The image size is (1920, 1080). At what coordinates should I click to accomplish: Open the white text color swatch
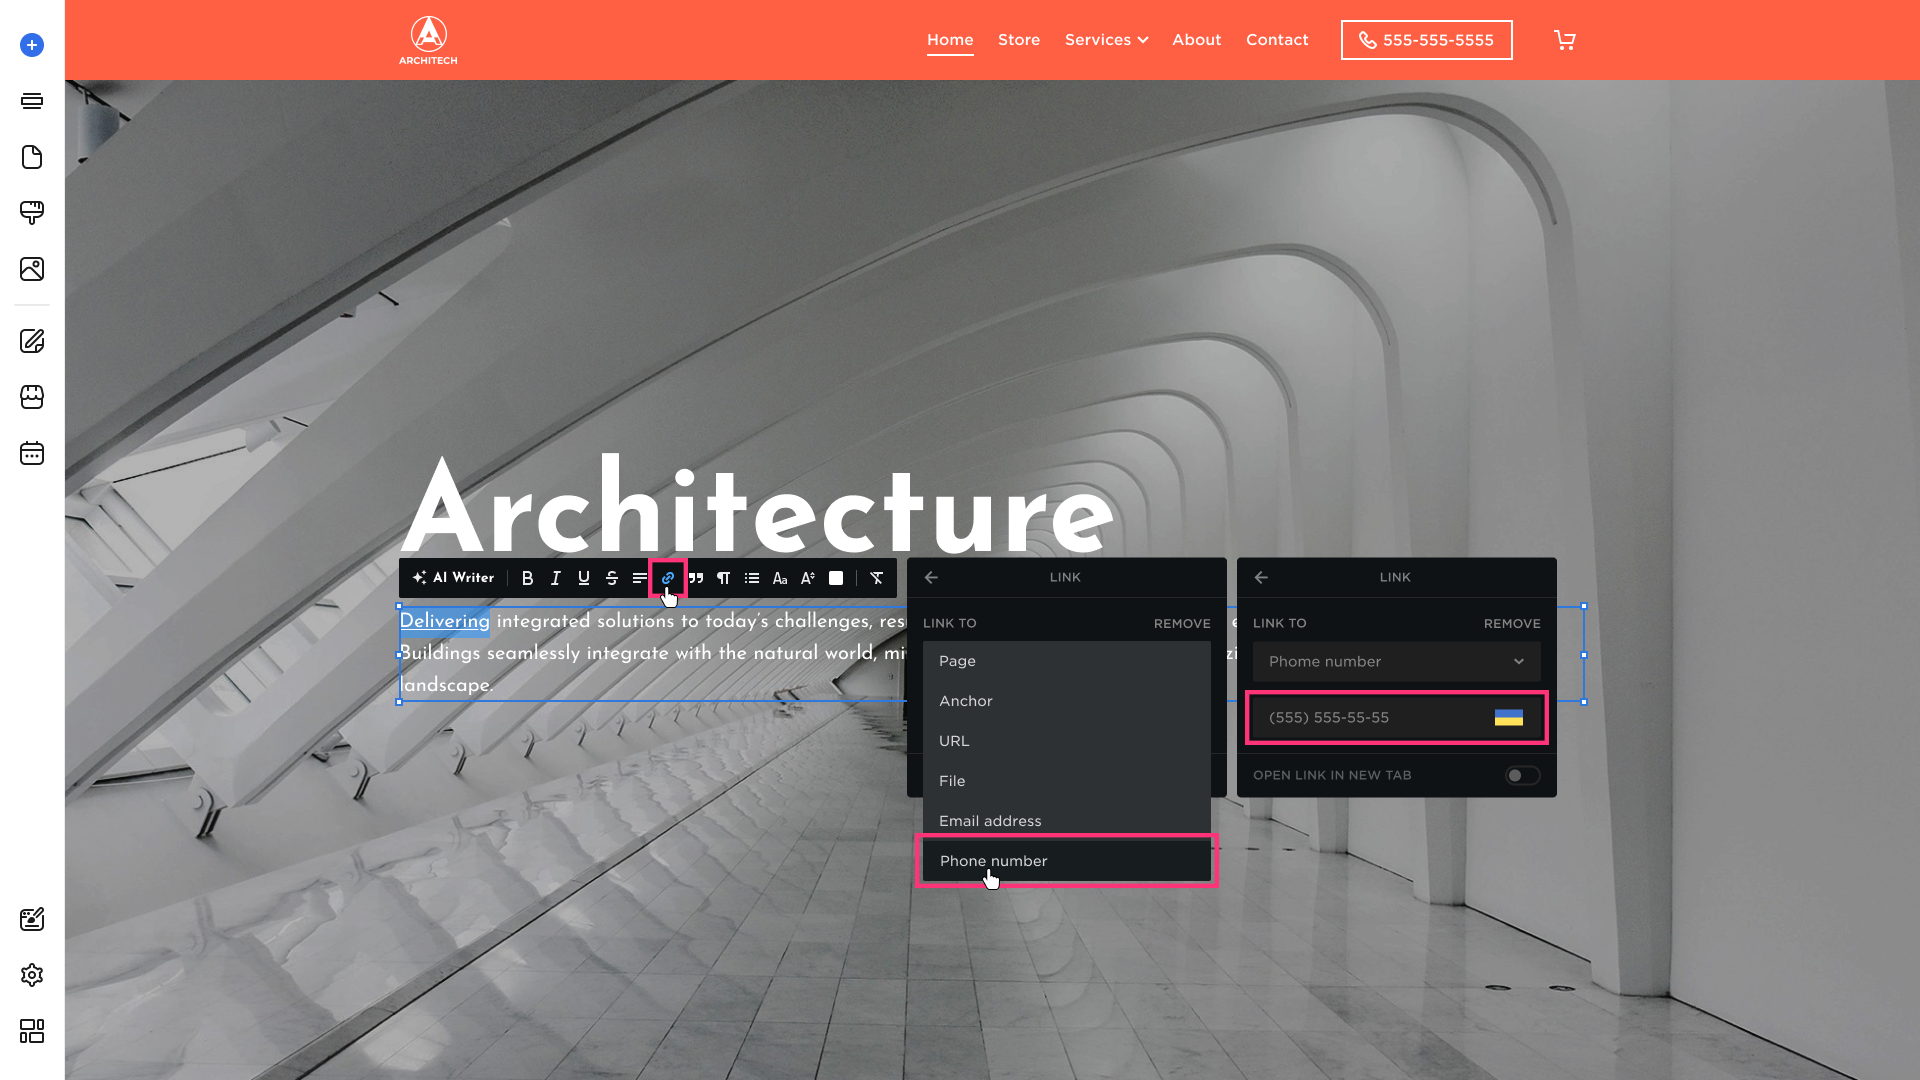[836, 578]
